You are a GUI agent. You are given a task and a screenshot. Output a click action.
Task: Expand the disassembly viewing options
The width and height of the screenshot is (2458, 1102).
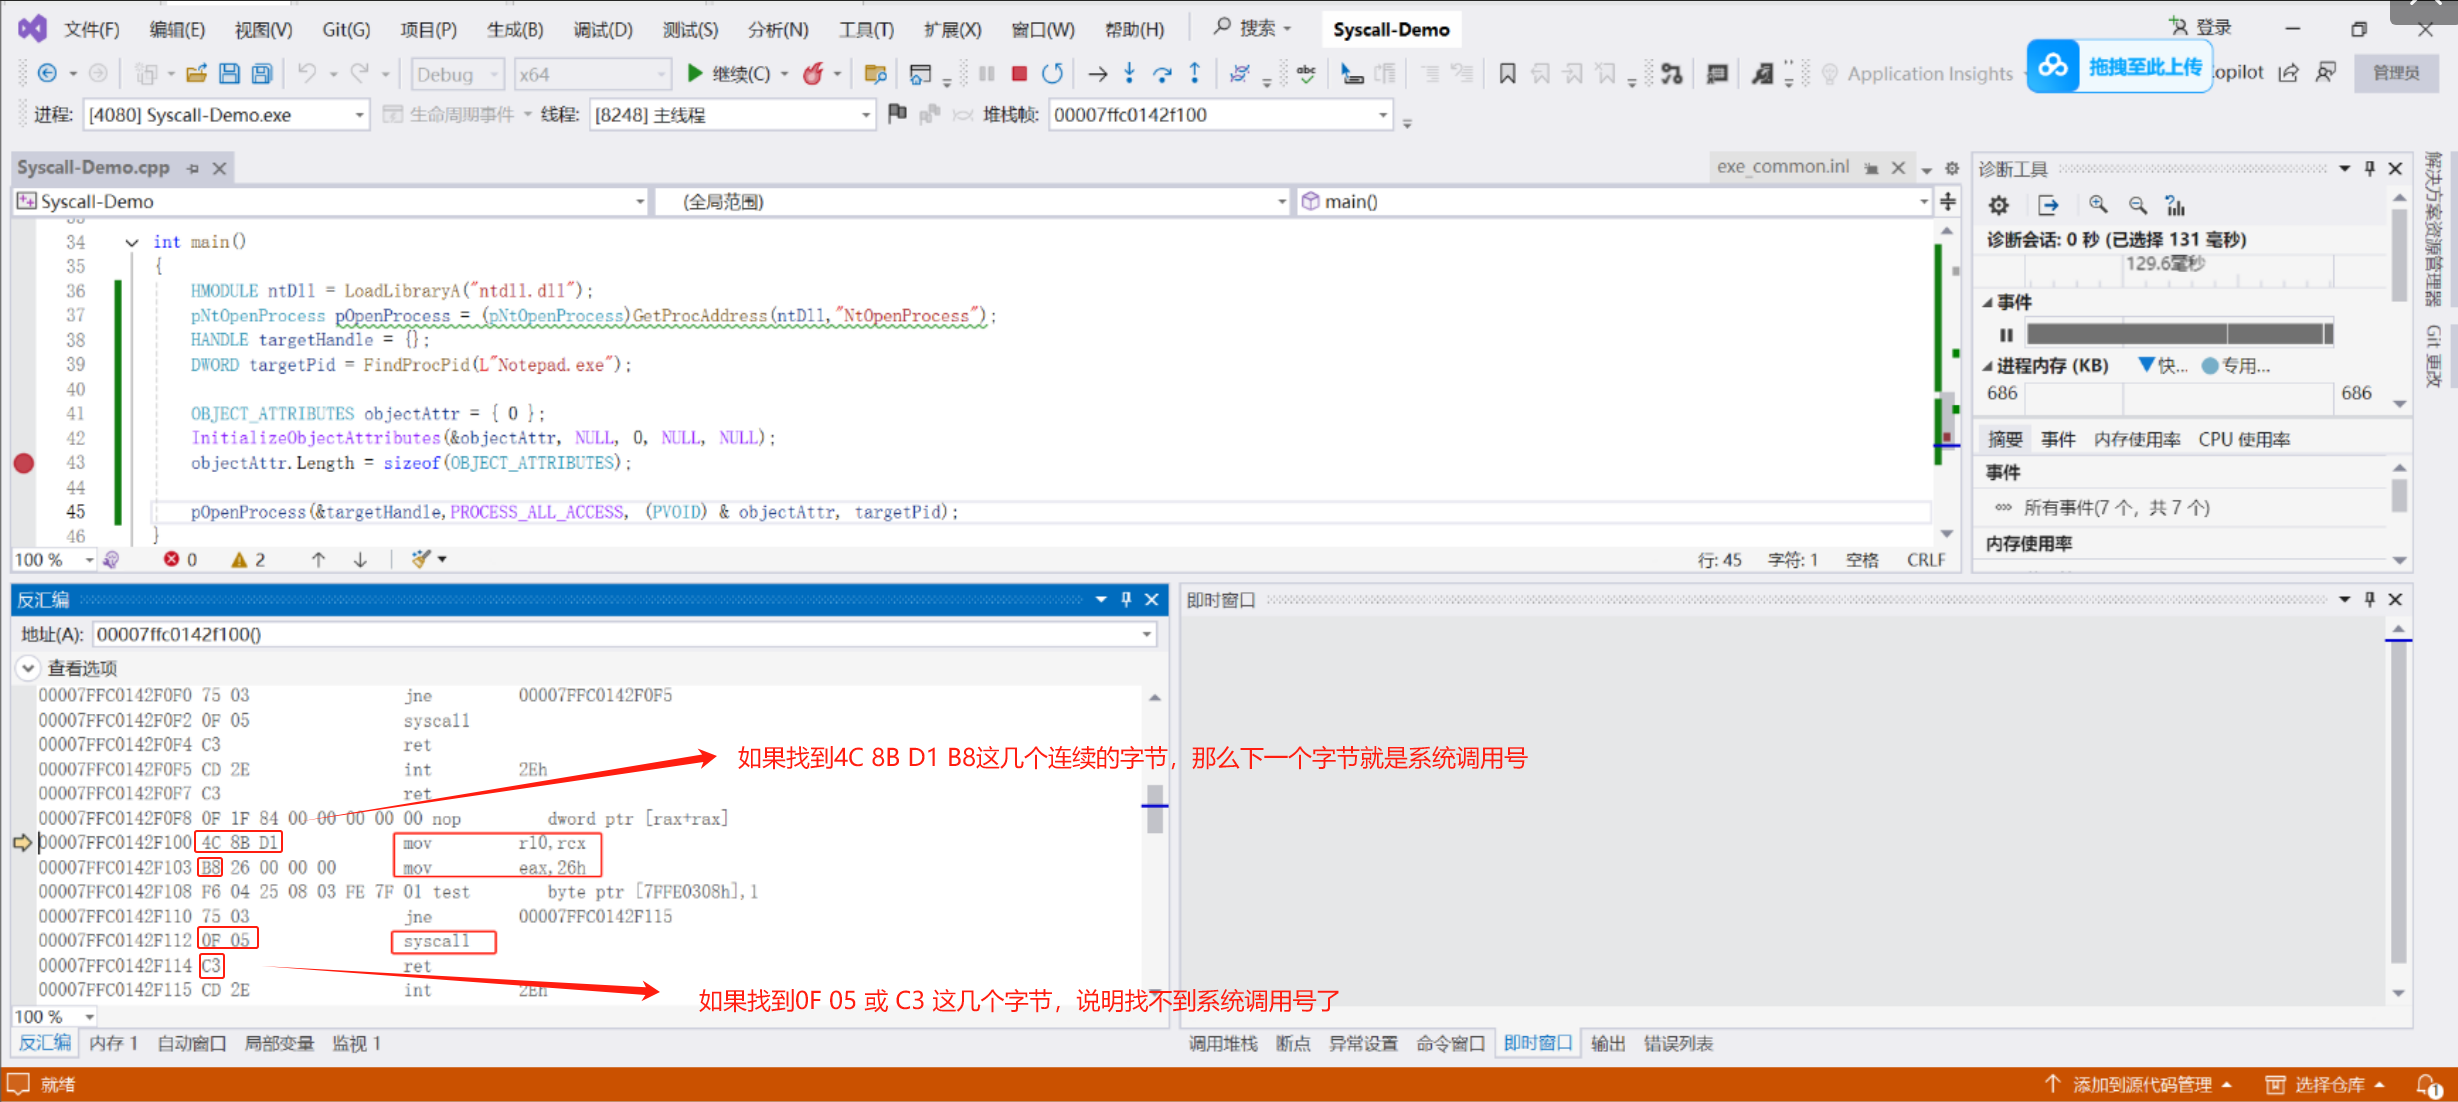tap(28, 668)
